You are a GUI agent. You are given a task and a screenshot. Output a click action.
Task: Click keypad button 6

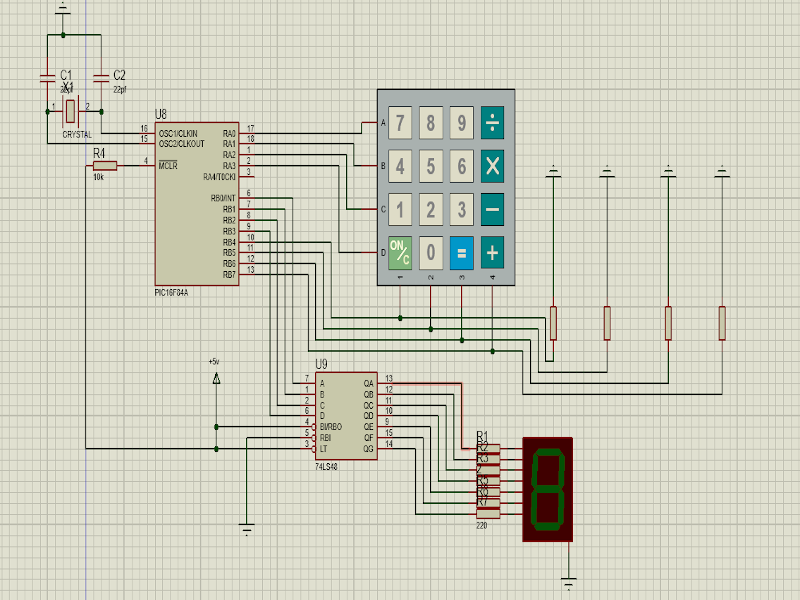coord(461,166)
